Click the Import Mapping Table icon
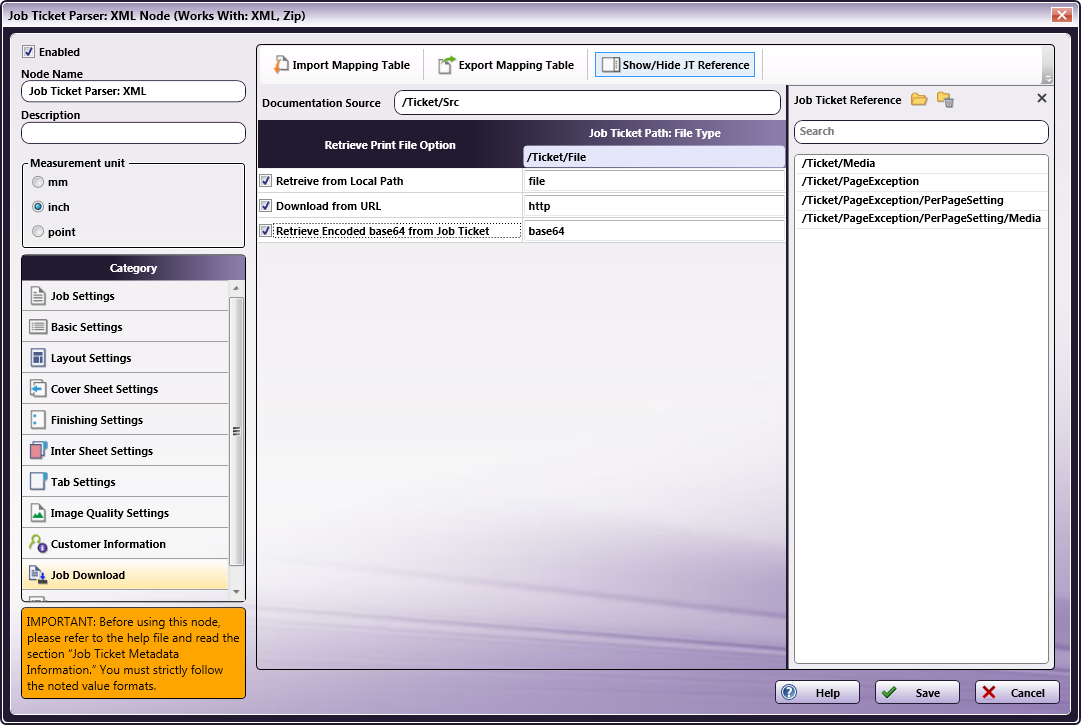 point(281,65)
